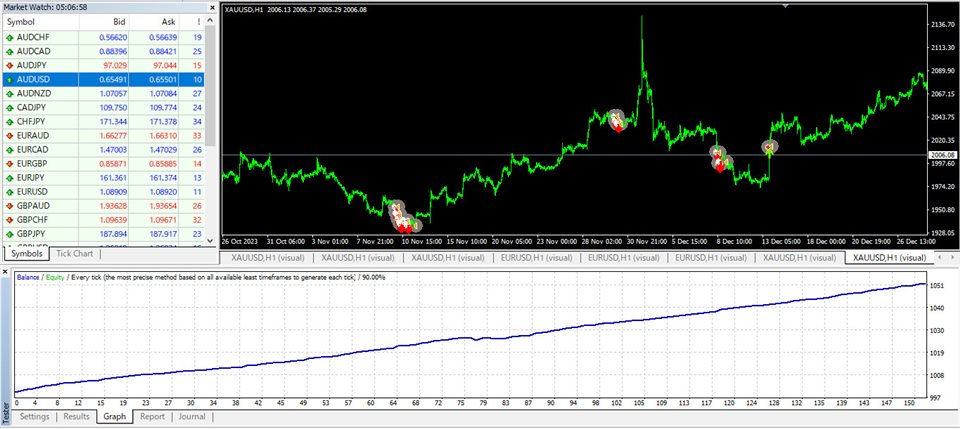This screenshot has width=960, height=429.
Task: Open the Tester Settings tab
Action: point(34,417)
